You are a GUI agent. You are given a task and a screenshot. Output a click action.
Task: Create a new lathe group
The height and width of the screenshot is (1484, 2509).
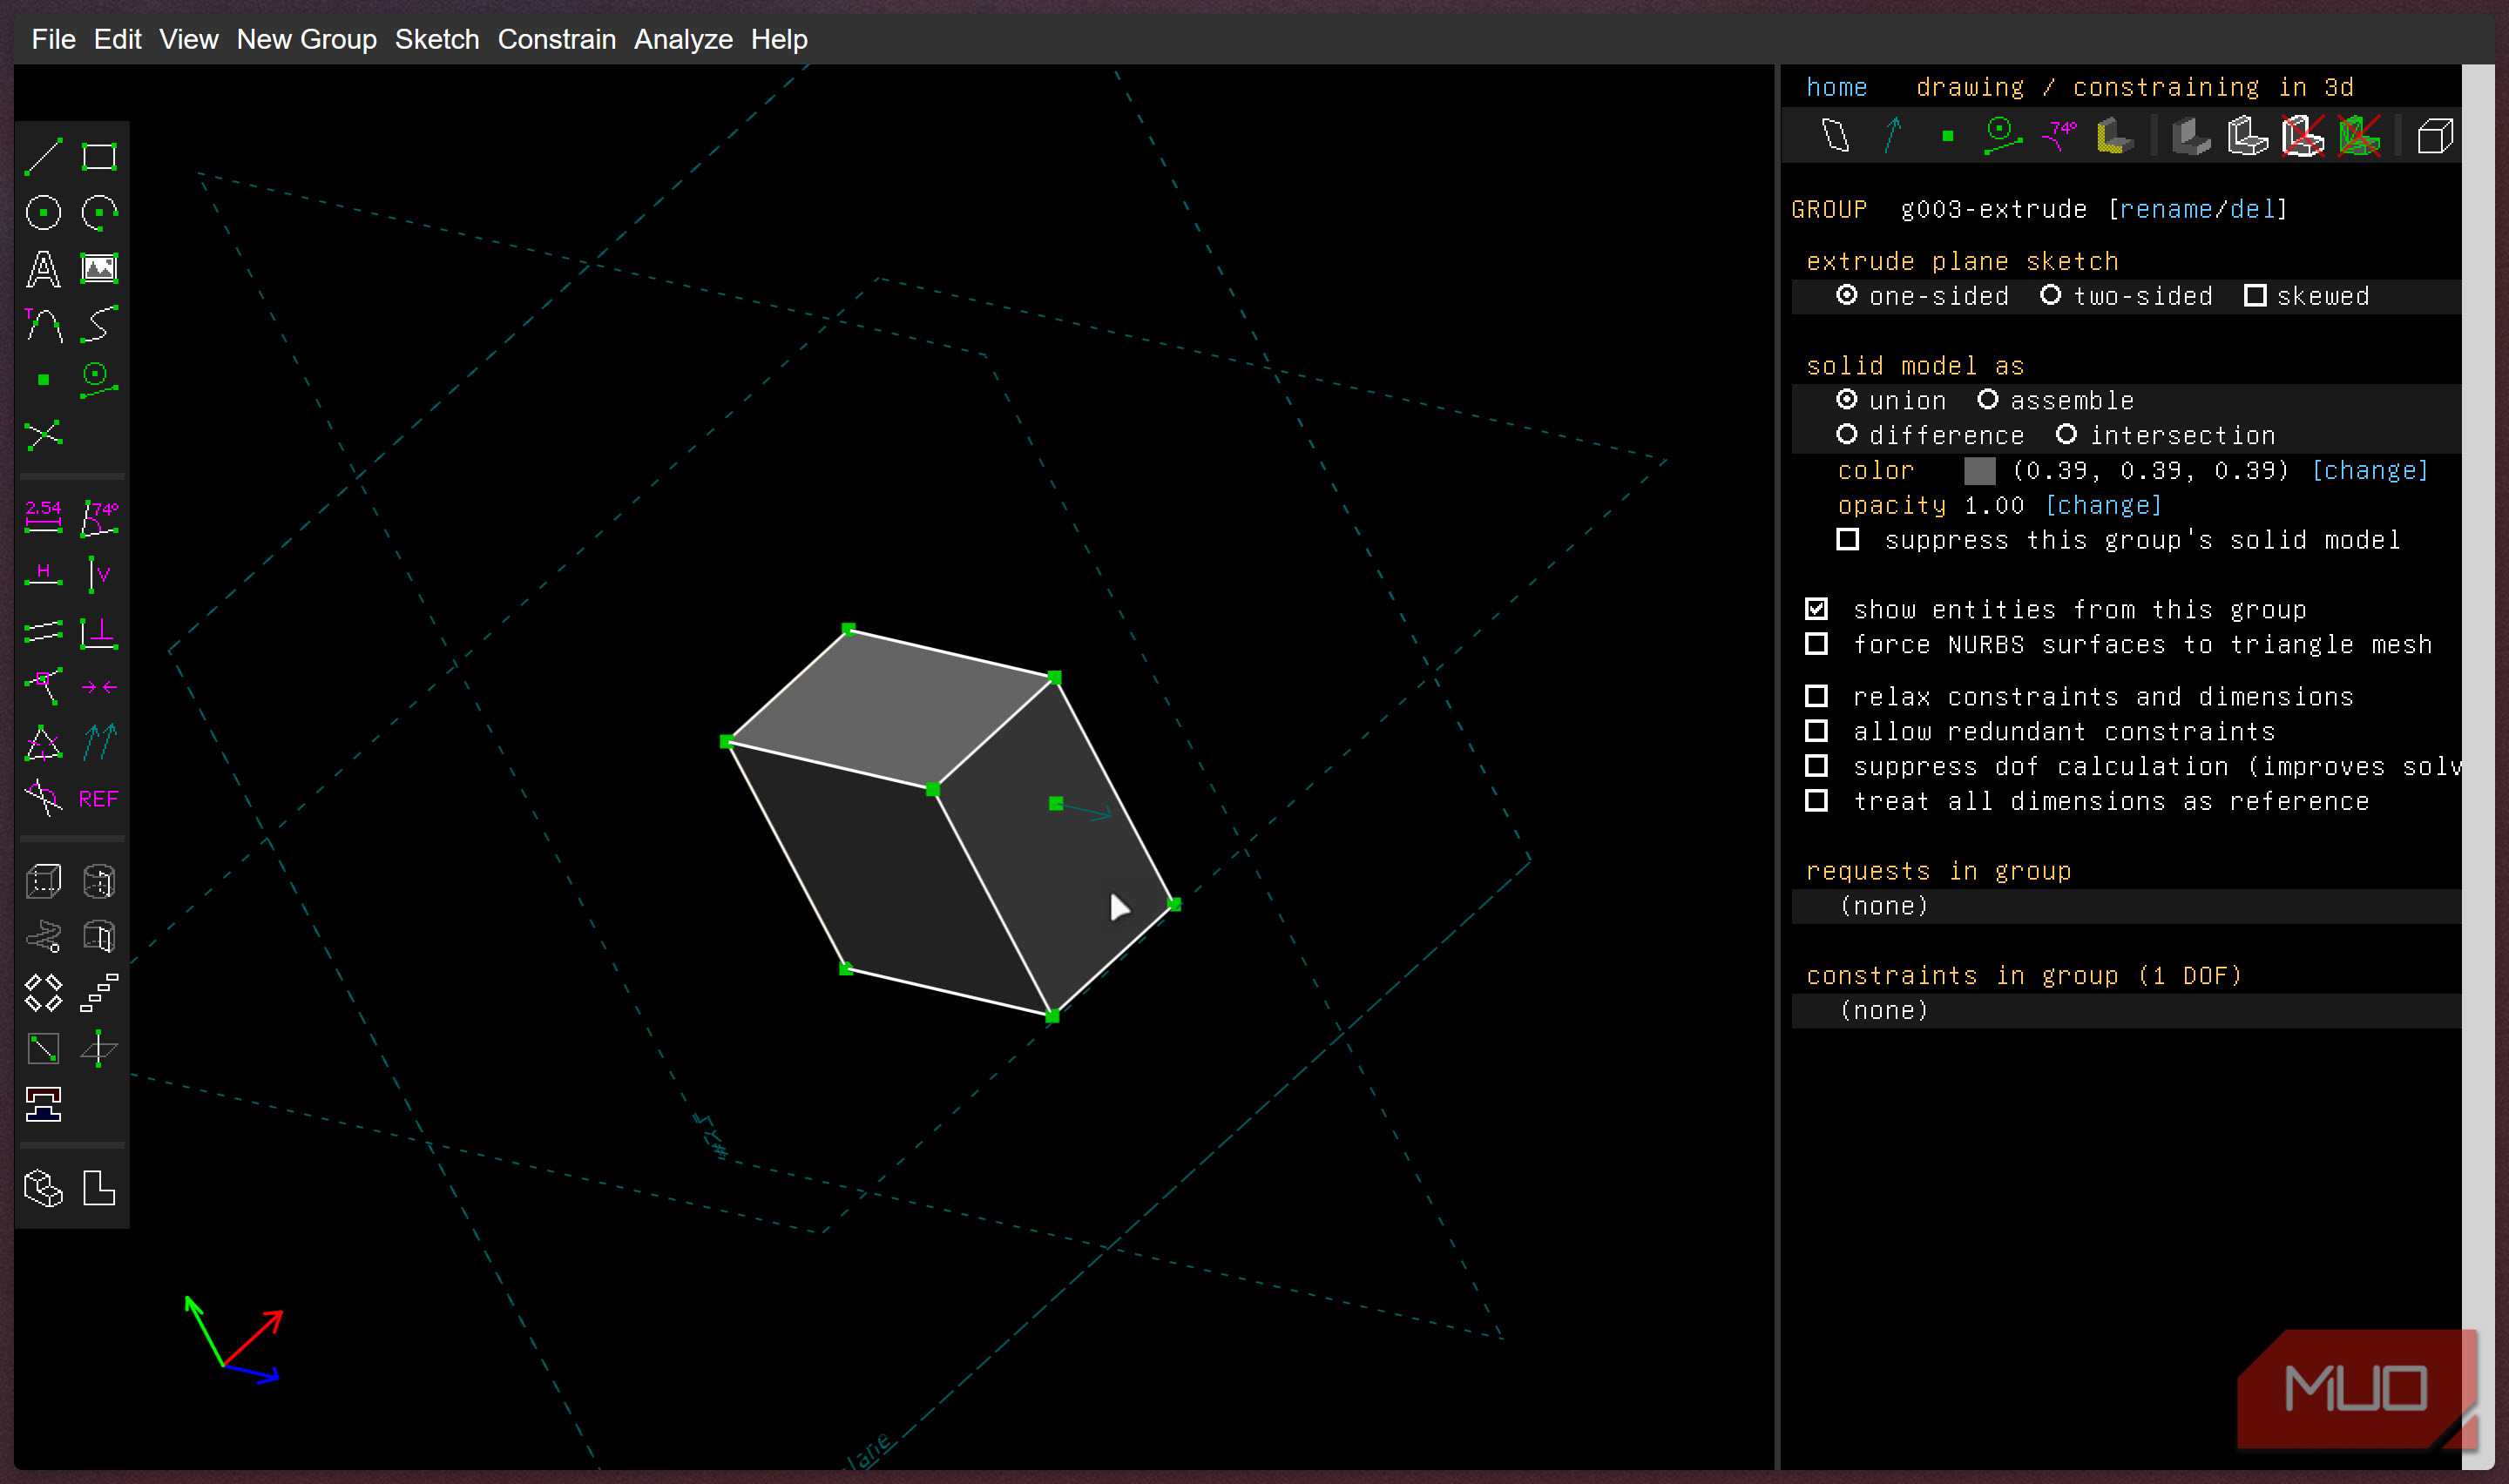pos(99,881)
